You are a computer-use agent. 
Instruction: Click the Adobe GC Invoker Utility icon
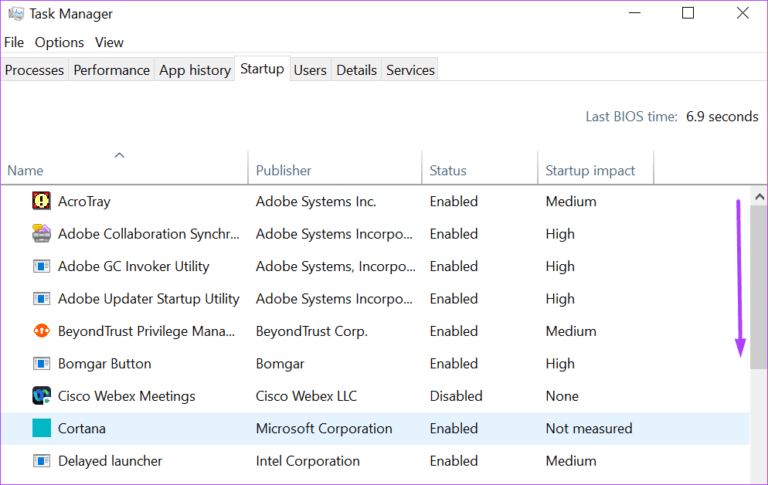tap(41, 266)
